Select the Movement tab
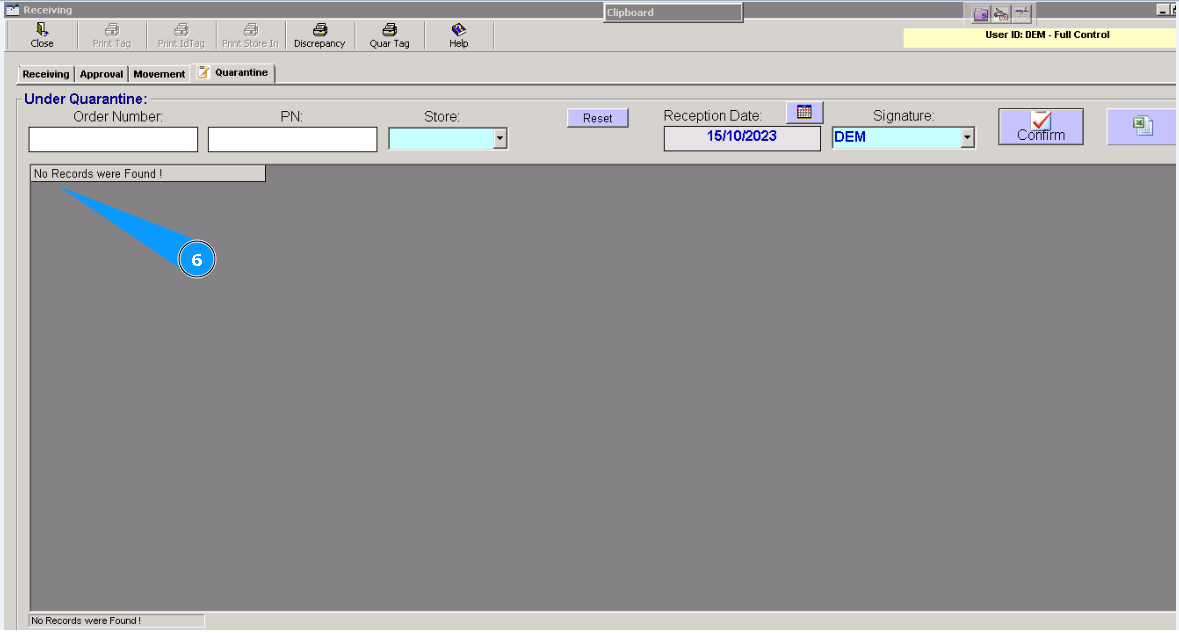This screenshot has width=1179, height=633. coord(159,73)
